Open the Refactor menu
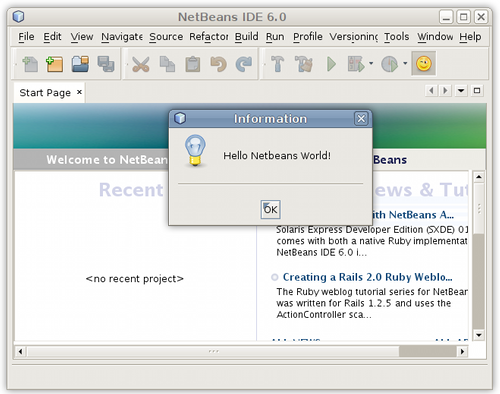500x394 pixels. coord(209,36)
